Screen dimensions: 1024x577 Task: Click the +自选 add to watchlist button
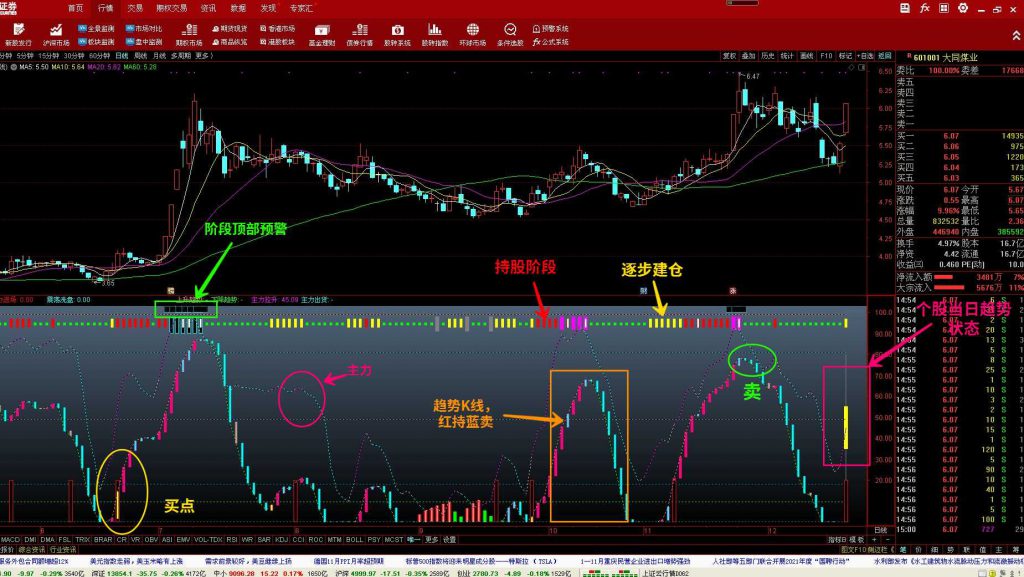coord(867,56)
